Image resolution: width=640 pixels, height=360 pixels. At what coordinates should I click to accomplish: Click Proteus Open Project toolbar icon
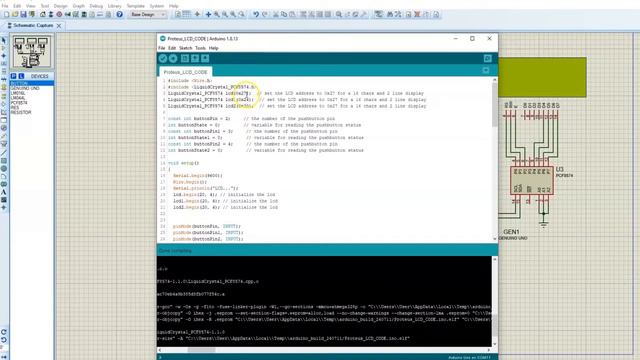click(x=15, y=15)
